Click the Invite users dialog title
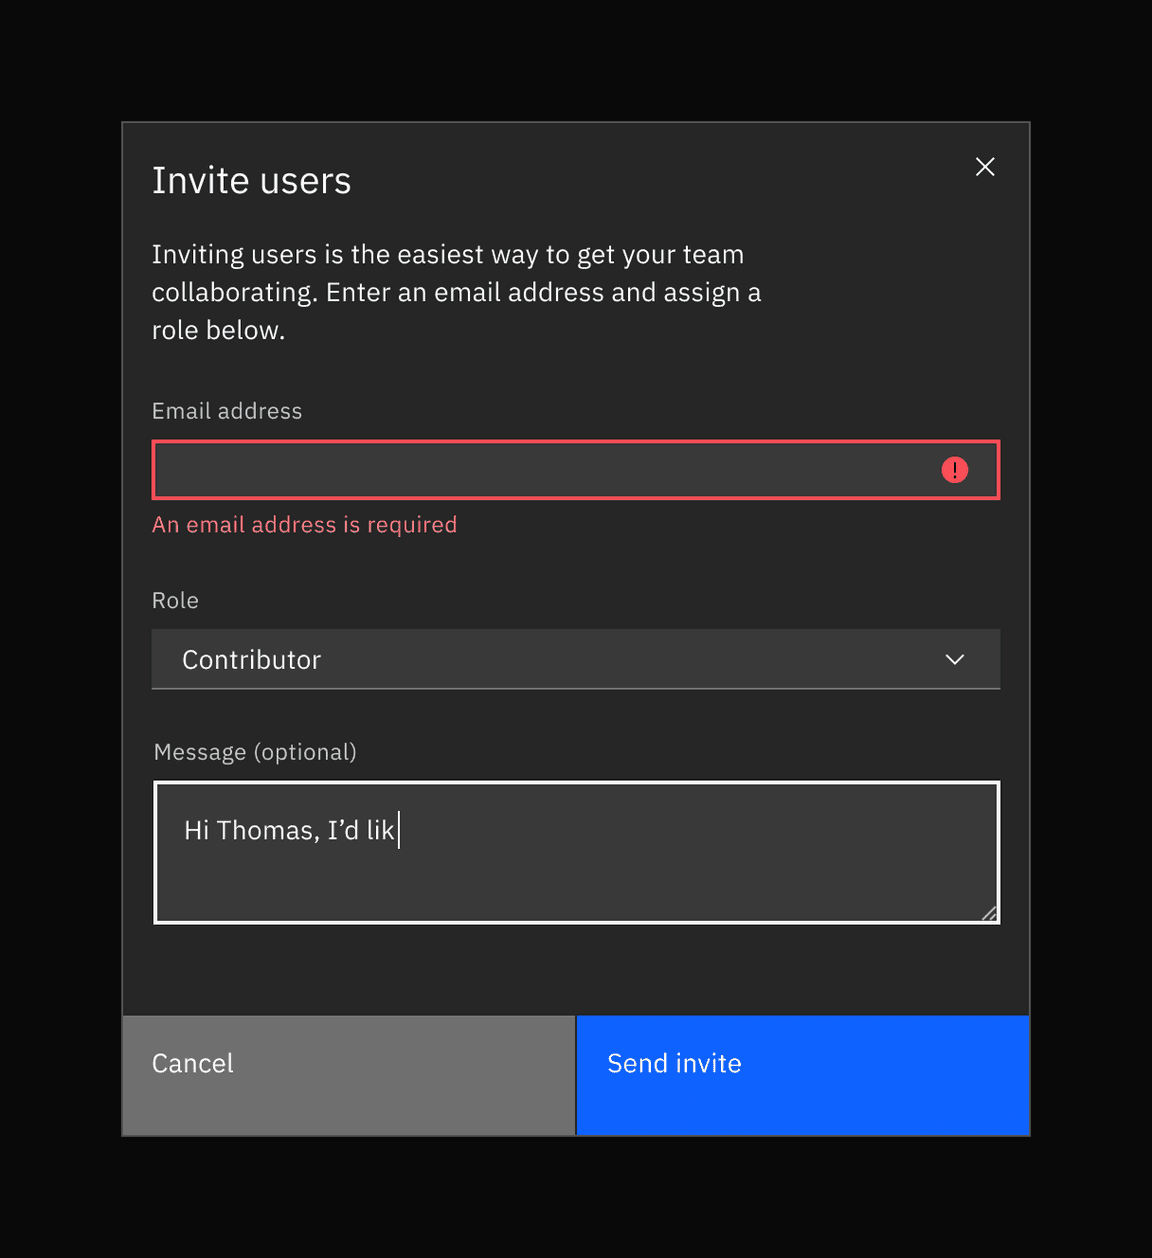Image resolution: width=1152 pixels, height=1258 pixels. 251,180
